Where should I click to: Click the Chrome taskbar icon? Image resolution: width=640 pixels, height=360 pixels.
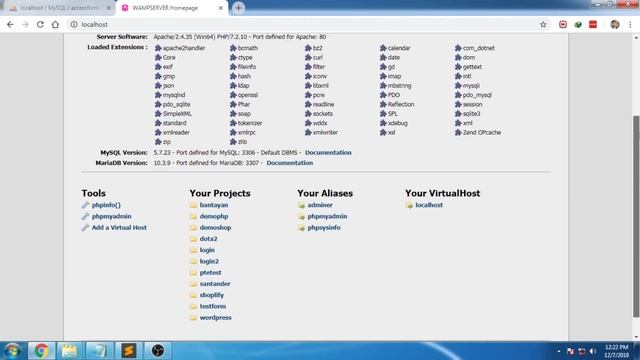pos(41,351)
